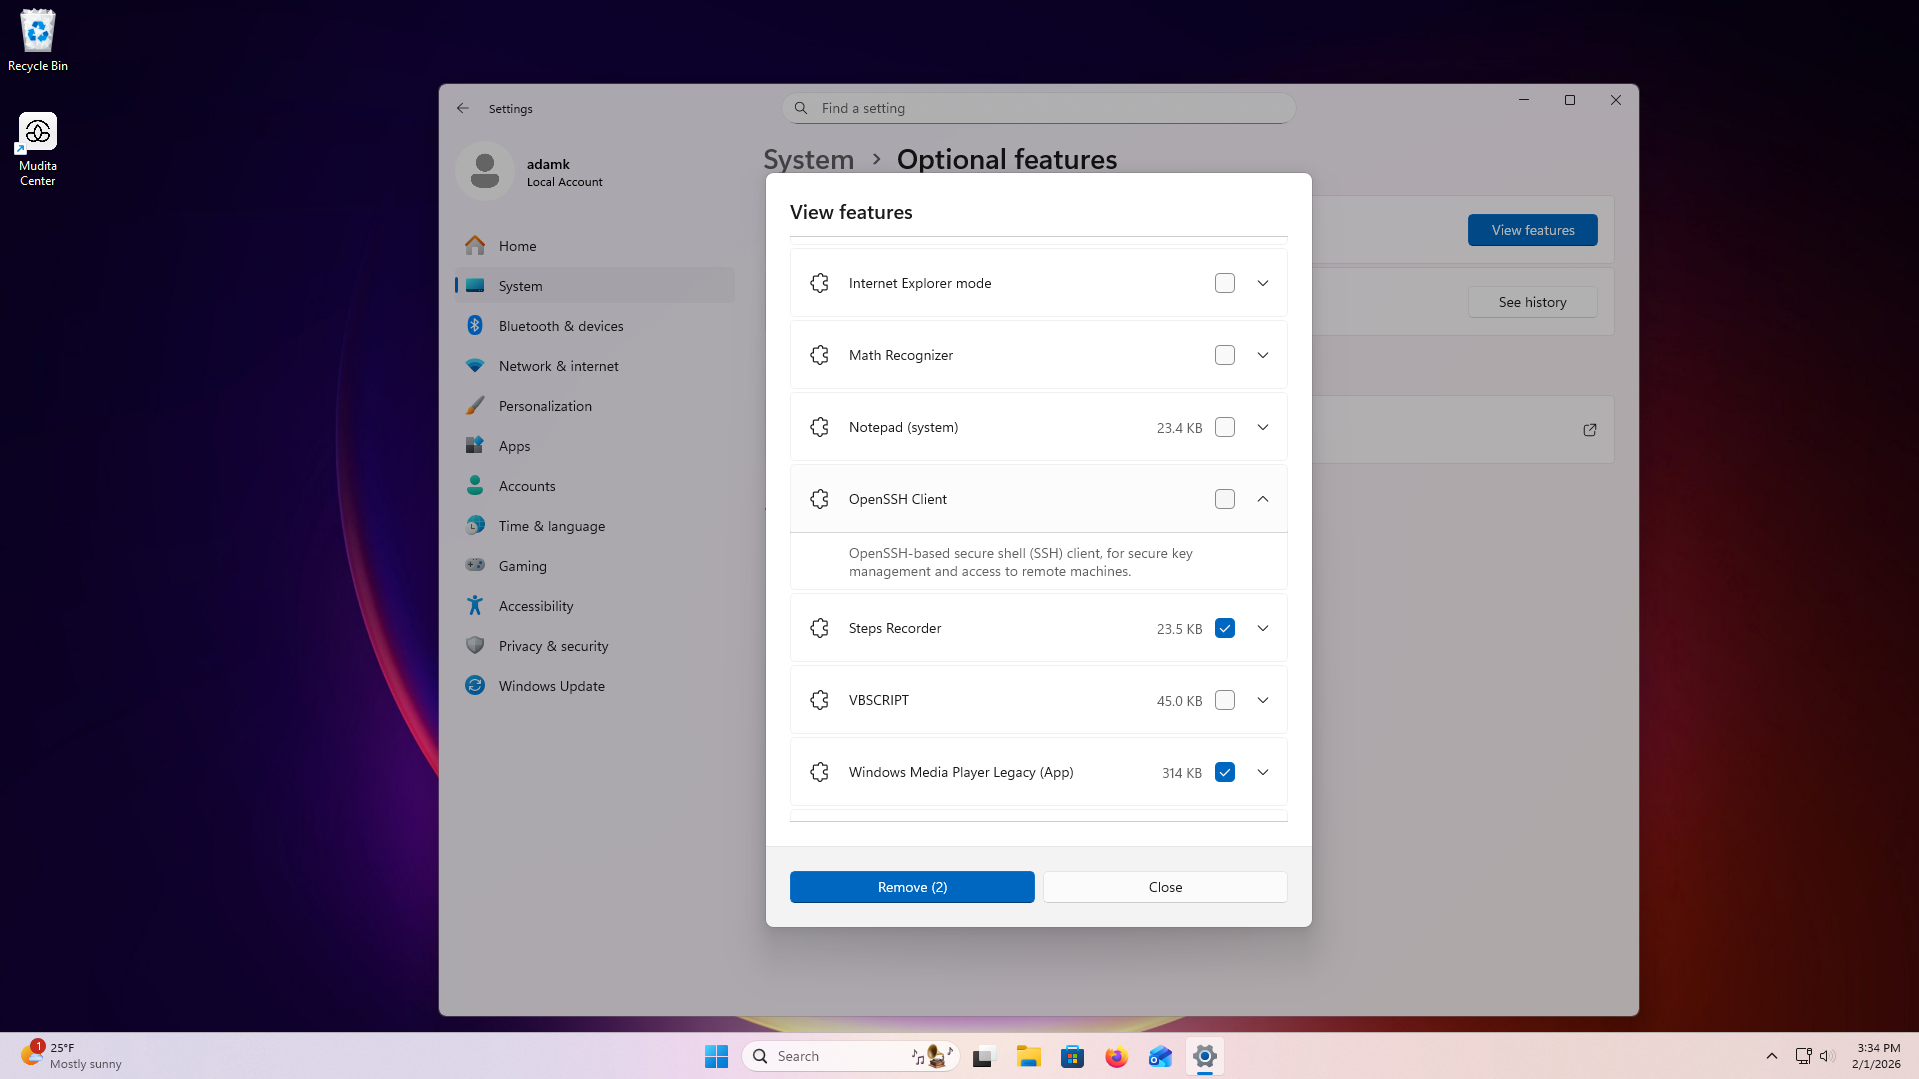Image resolution: width=1919 pixels, height=1079 pixels.
Task: Open Task View from the taskbar
Action: (985, 1056)
